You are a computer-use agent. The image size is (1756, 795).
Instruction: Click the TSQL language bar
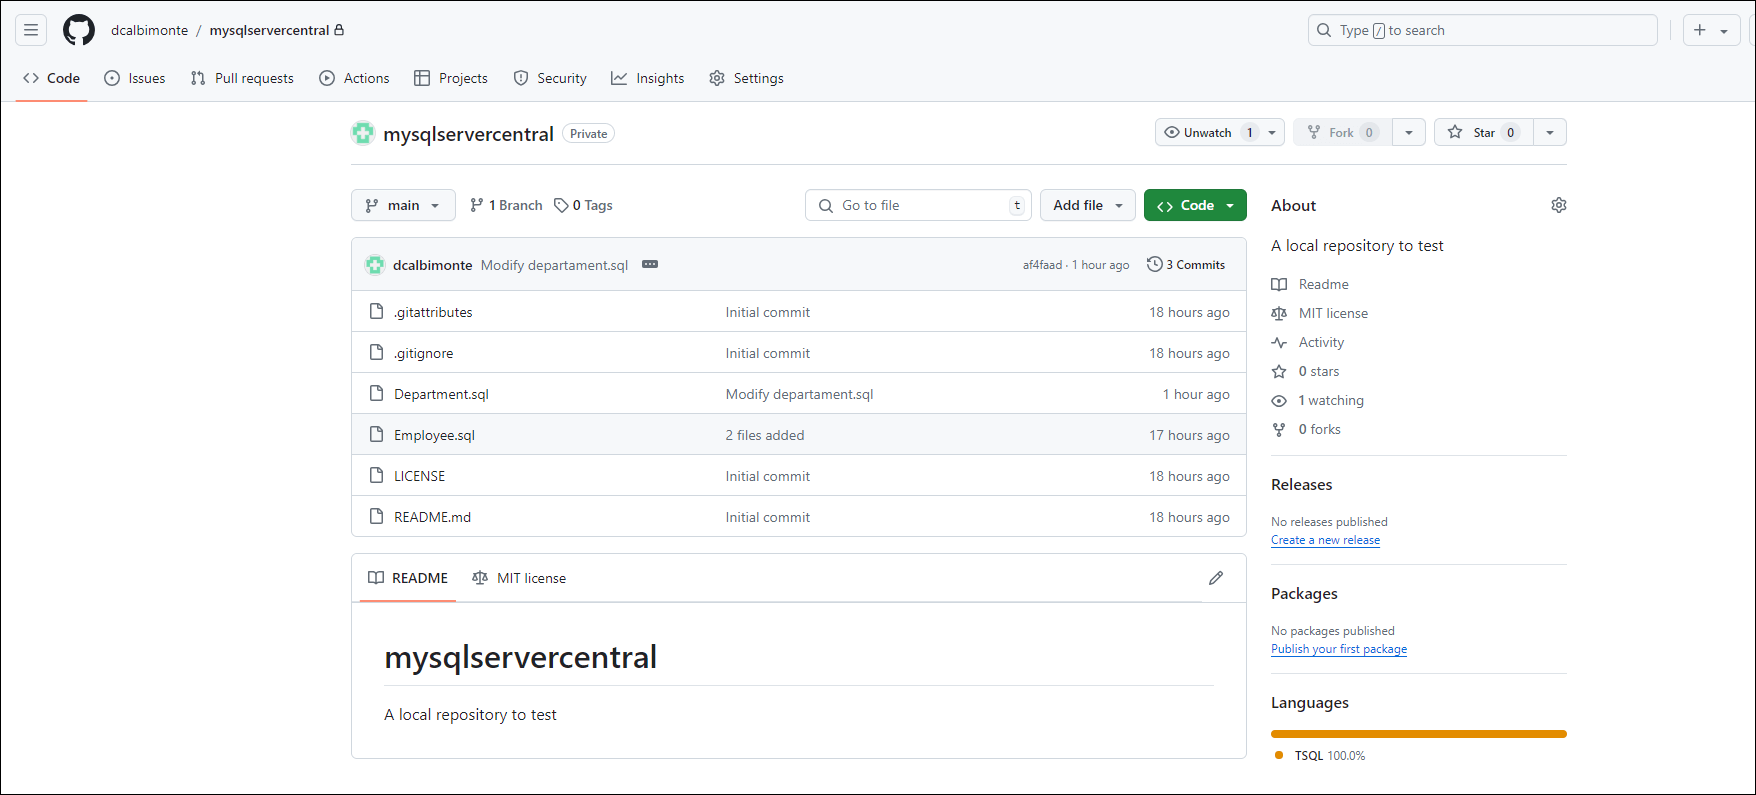pos(1418,734)
